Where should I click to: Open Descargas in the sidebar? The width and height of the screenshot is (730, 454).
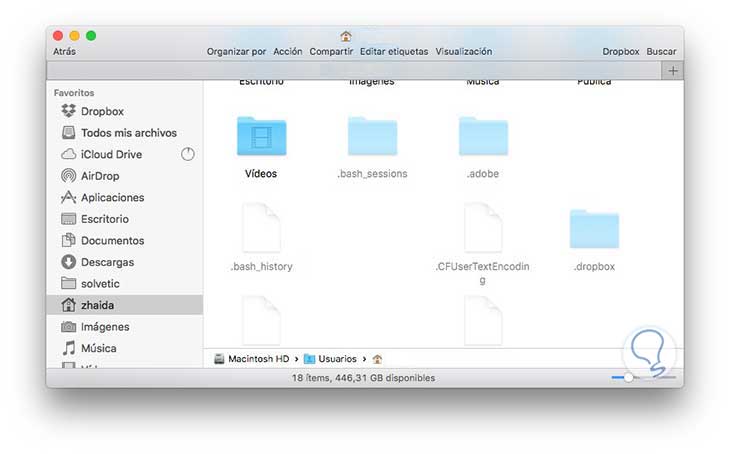tap(125, 262)
